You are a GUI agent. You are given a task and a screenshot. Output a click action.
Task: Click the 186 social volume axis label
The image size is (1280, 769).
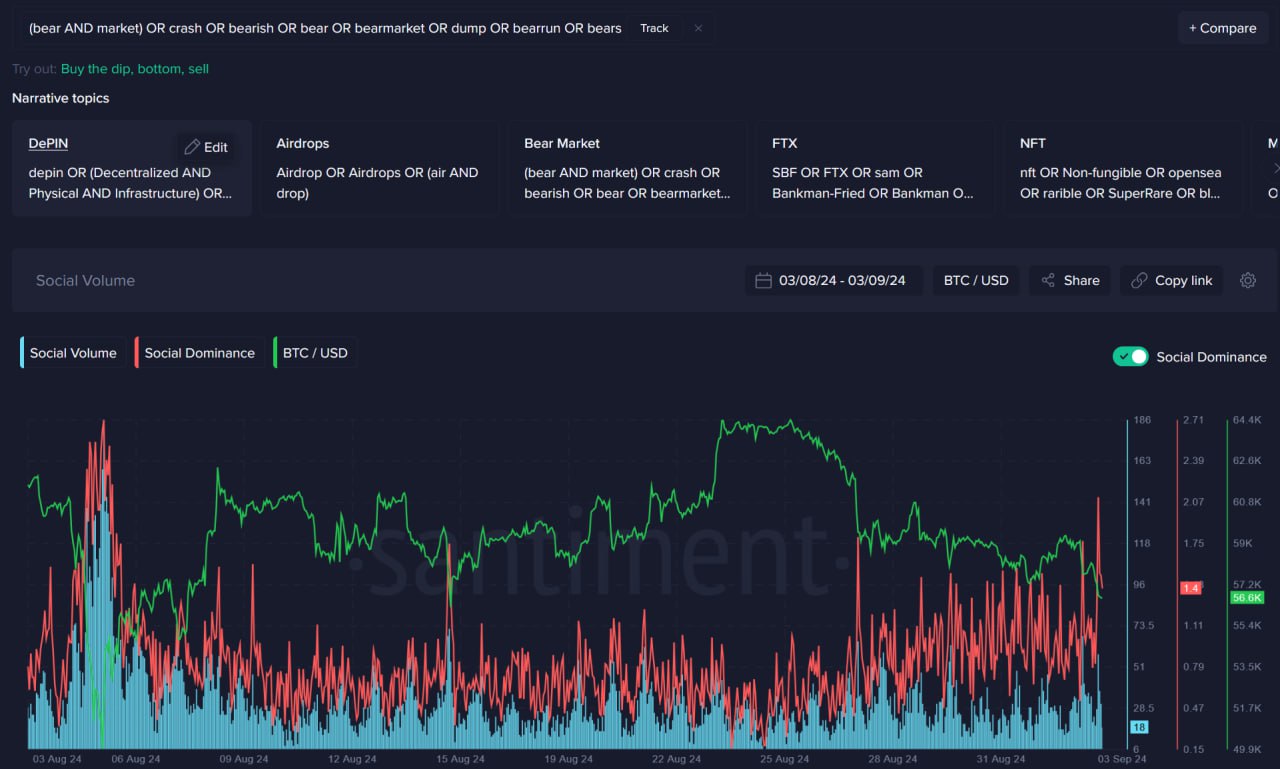coord(1142,420)
